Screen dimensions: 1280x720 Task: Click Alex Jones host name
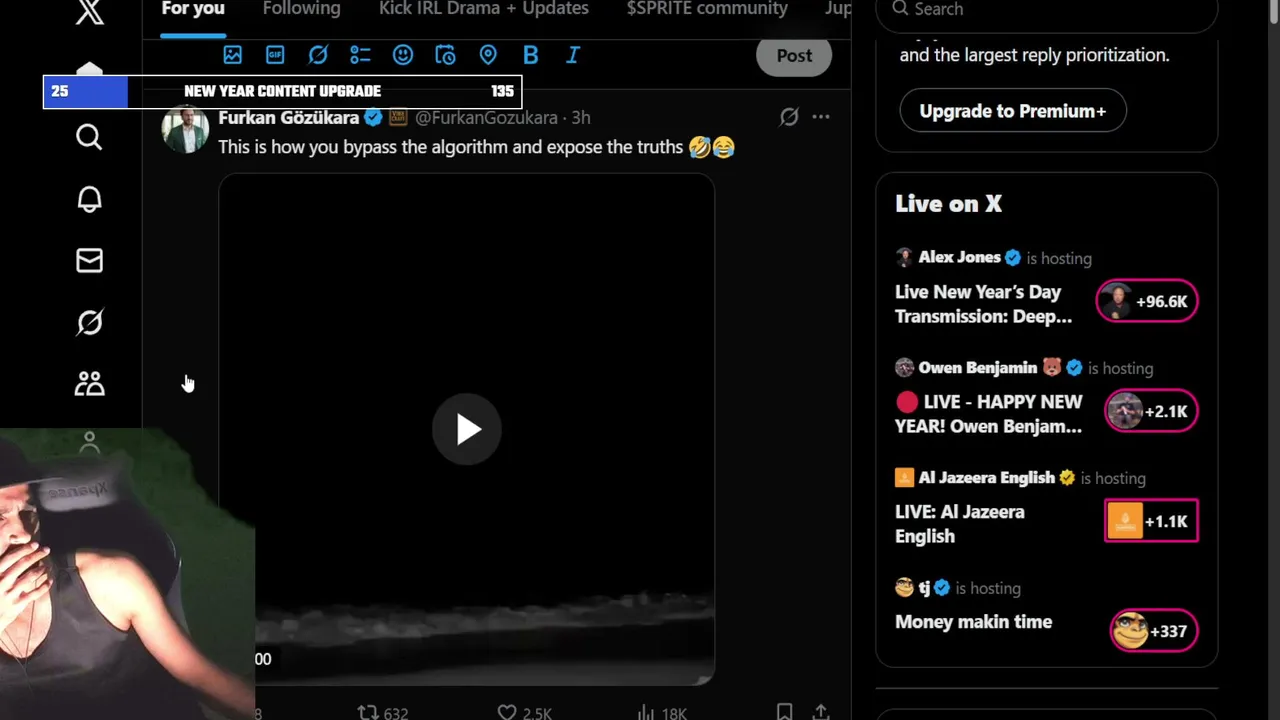coord(959,257)
